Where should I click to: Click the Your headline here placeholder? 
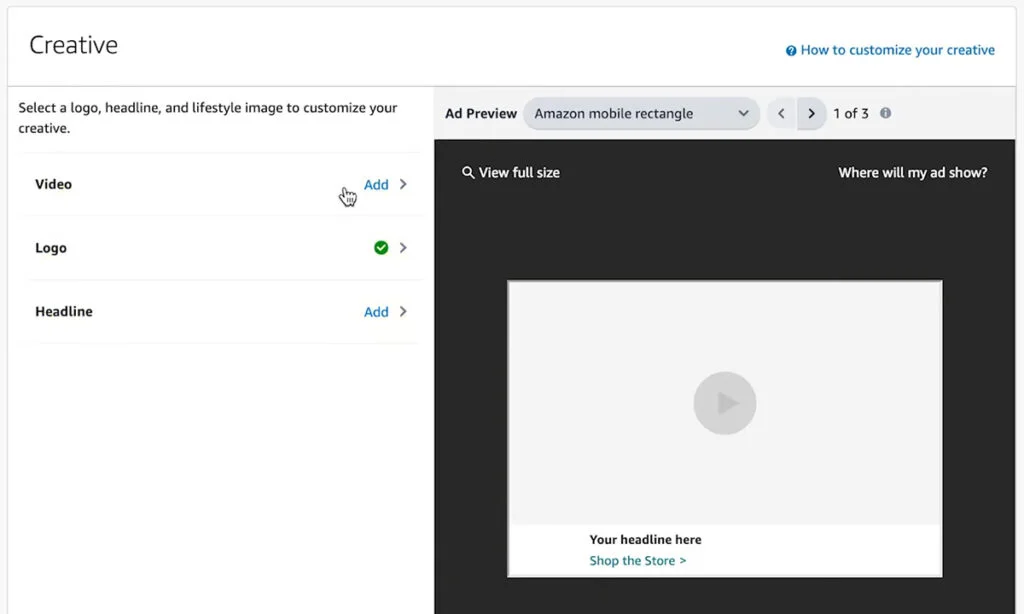click(645, 539)
